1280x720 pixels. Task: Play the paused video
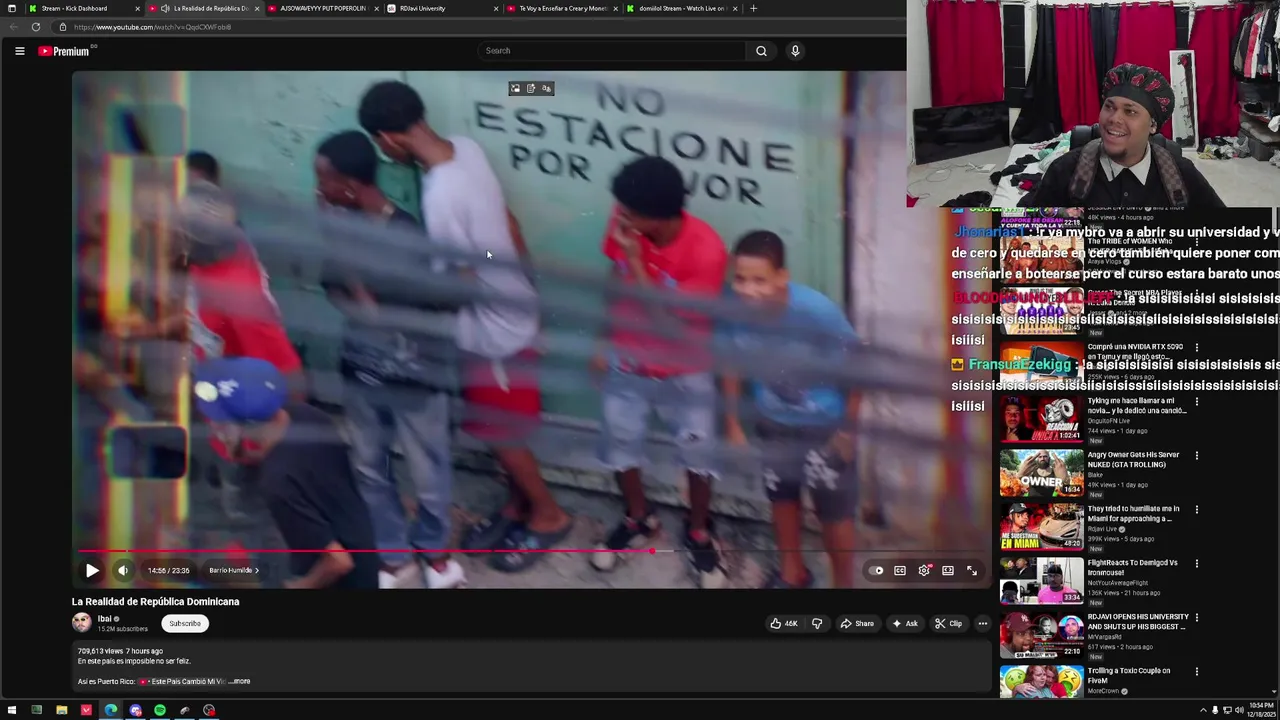[x=92, y=571]
